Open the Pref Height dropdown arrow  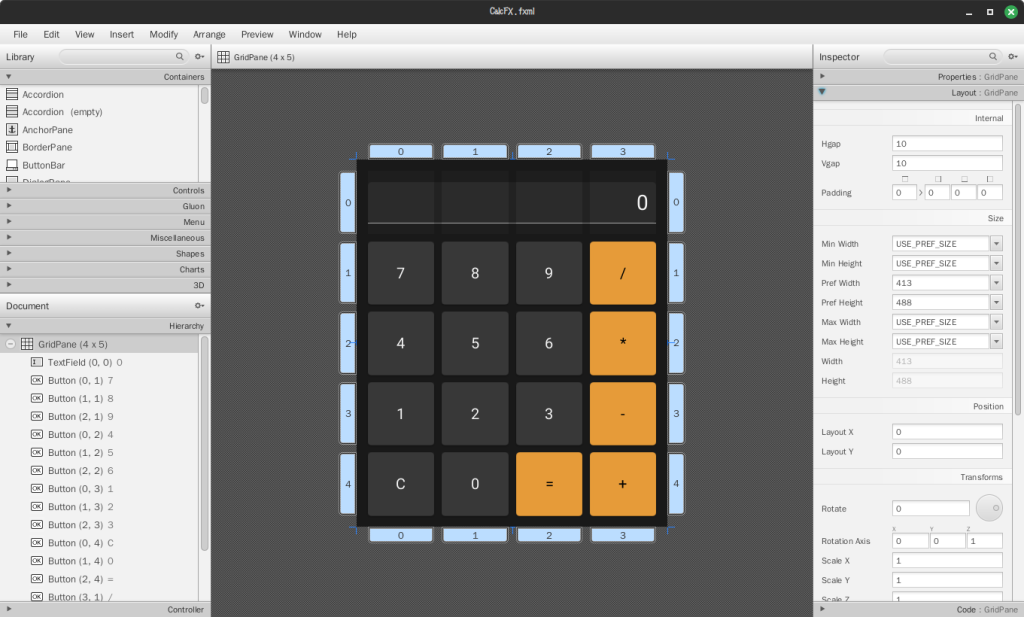(x=997, y=302)
